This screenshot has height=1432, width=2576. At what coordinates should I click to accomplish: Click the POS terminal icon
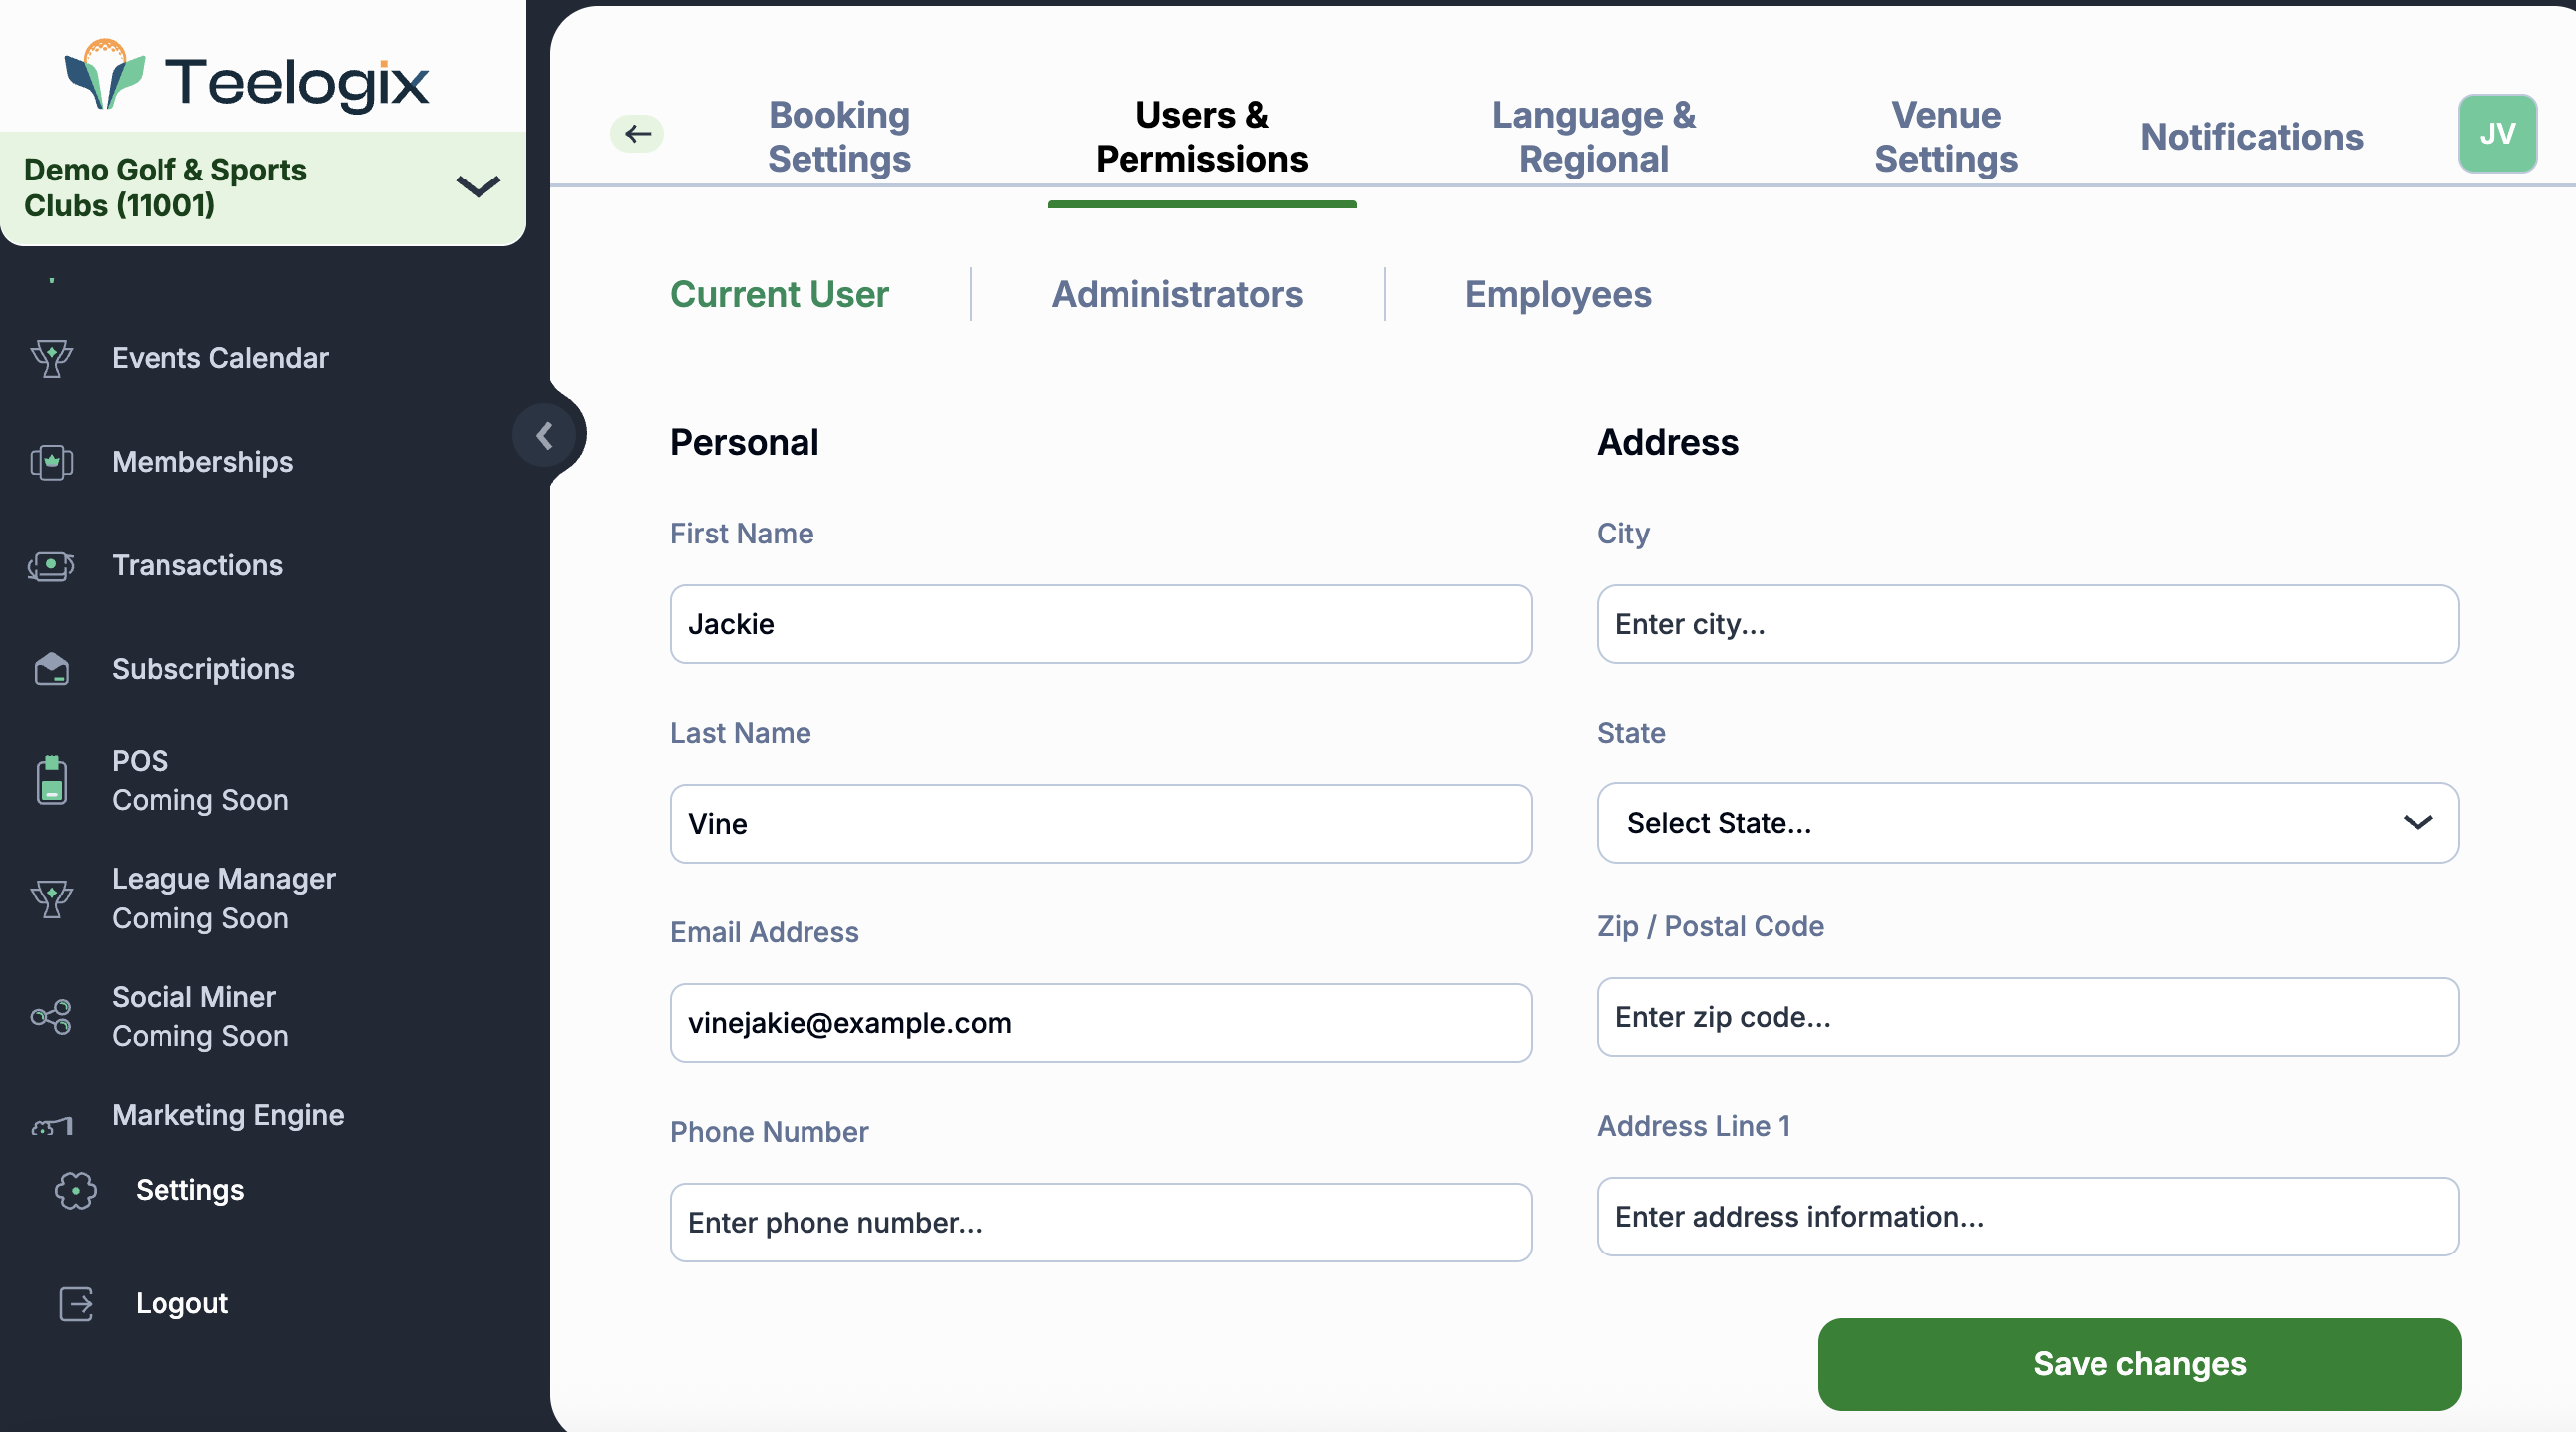(x=51, y=780)
